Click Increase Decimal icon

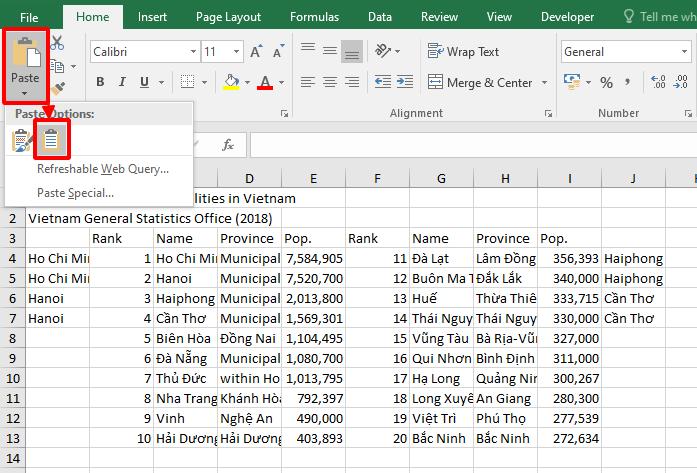tap(658, 82)
